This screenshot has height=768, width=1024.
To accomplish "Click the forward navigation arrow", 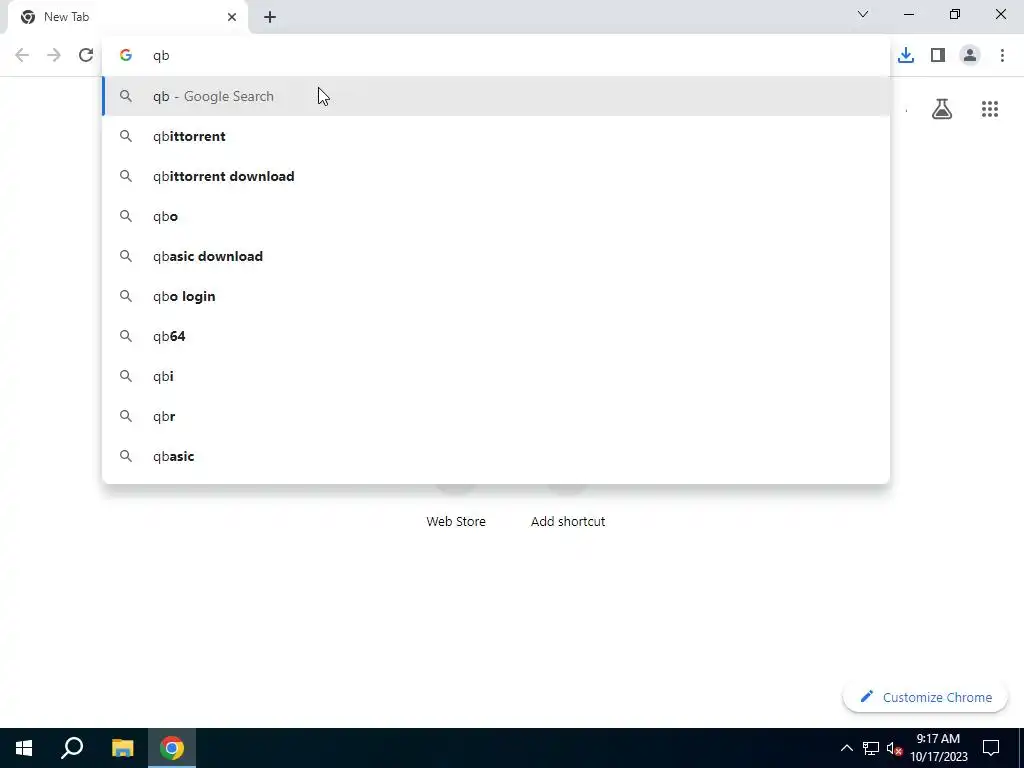I will click(54, 56).
